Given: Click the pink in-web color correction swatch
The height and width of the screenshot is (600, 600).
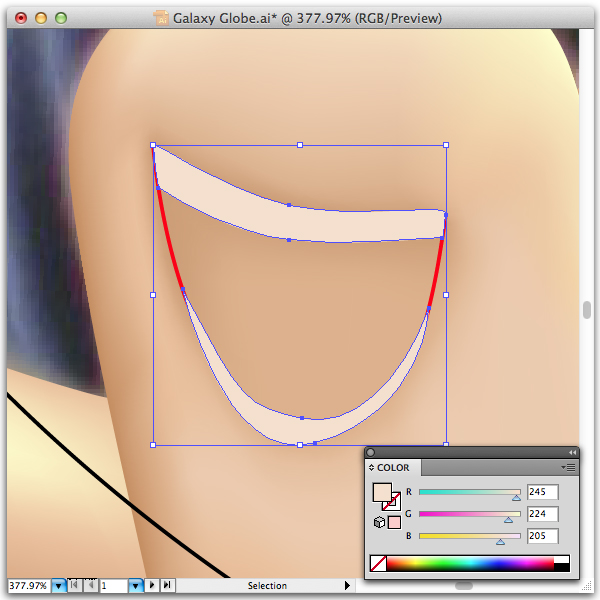Looking at the screenshot, I should (x=394, y=522).
